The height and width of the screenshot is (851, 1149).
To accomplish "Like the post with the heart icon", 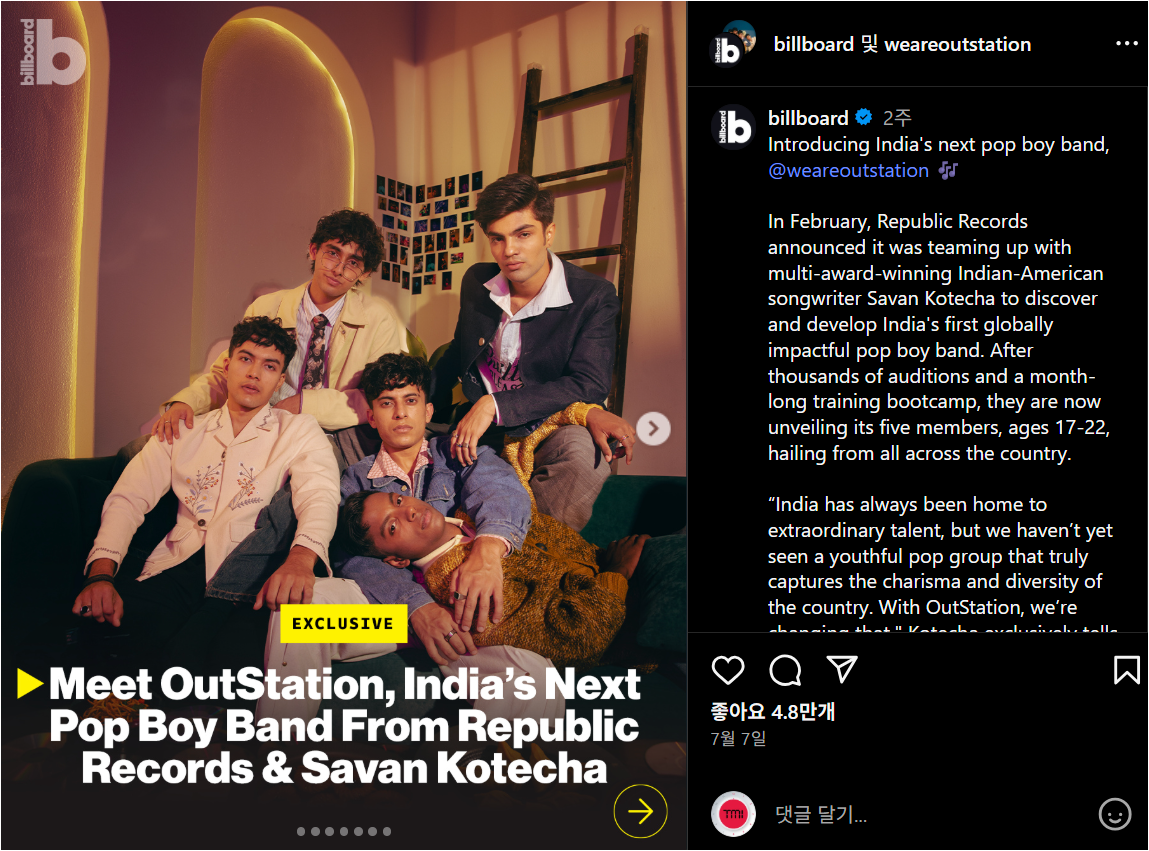I will pyautogui.click(x=728, y=670).
